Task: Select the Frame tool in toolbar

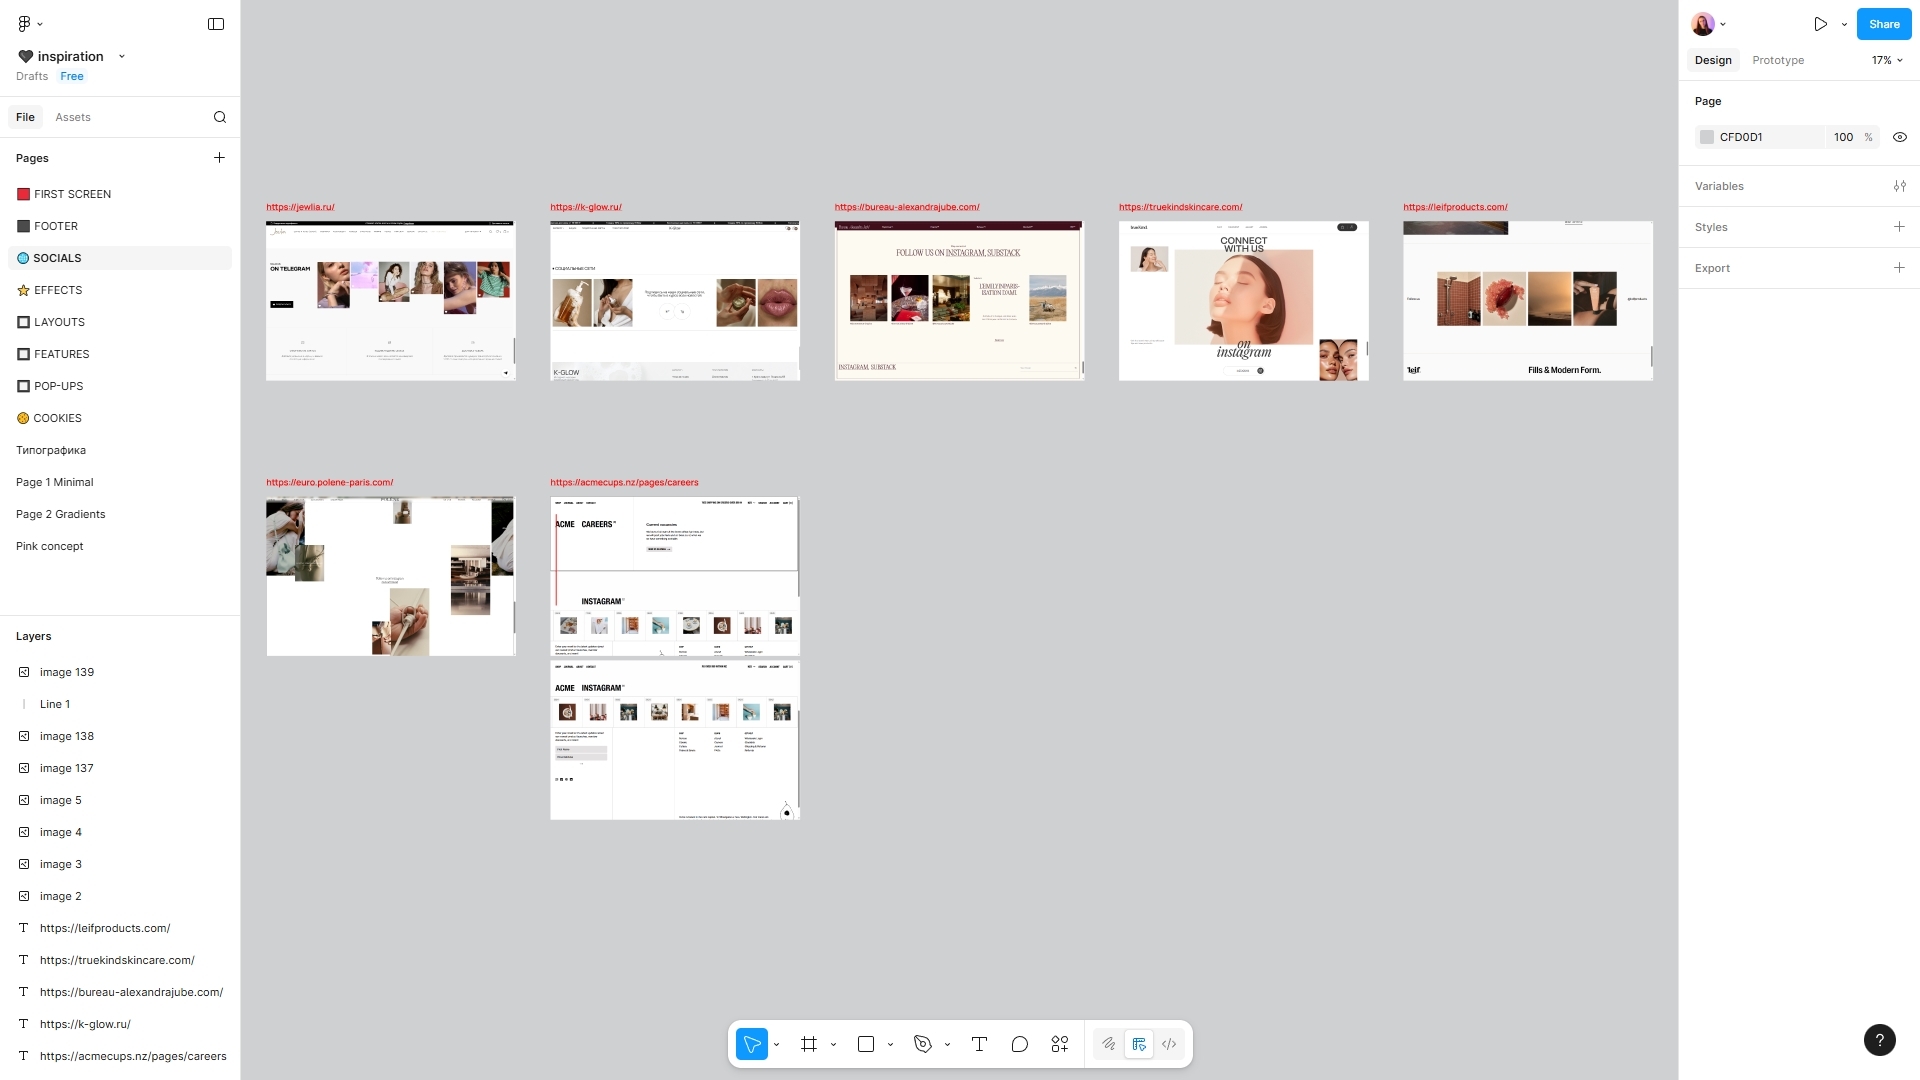Action: (809, 1044)
